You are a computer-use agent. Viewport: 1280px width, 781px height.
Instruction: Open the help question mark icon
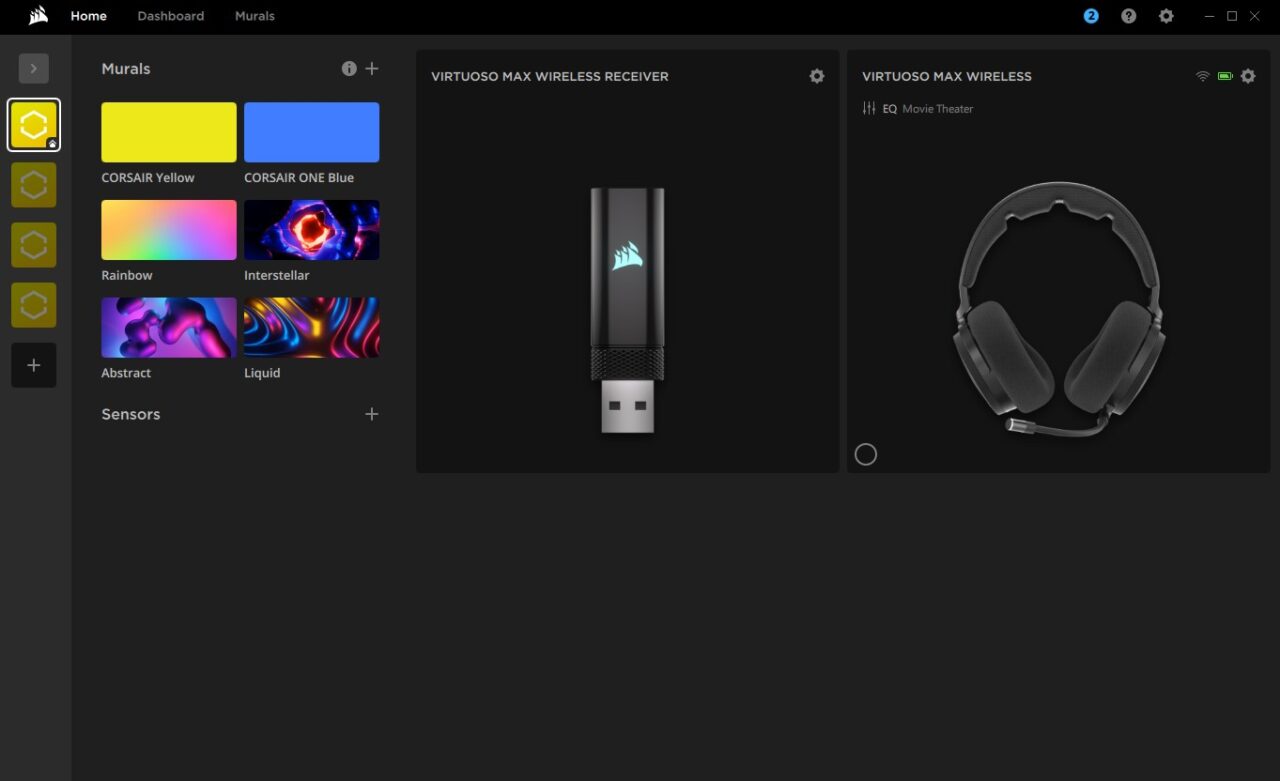(x=1128, y=16)
